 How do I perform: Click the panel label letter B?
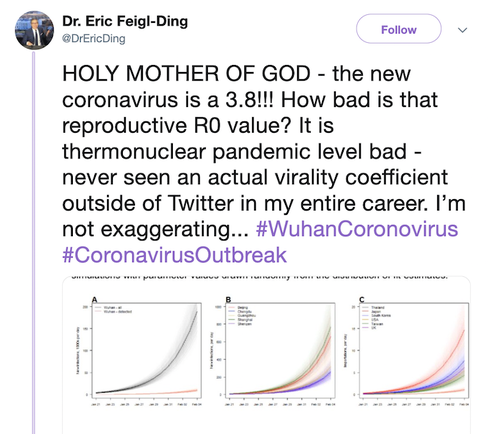click(x=228, y=299)
